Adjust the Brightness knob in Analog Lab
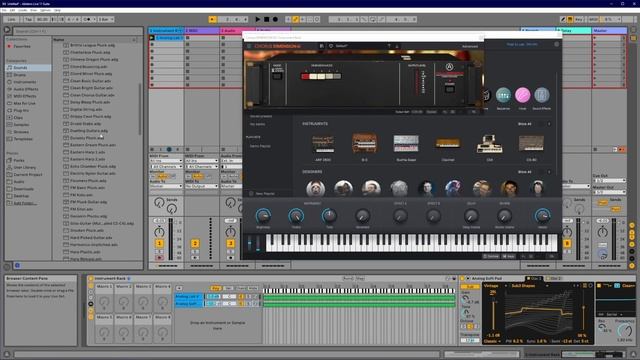 [x=263, y=216]
